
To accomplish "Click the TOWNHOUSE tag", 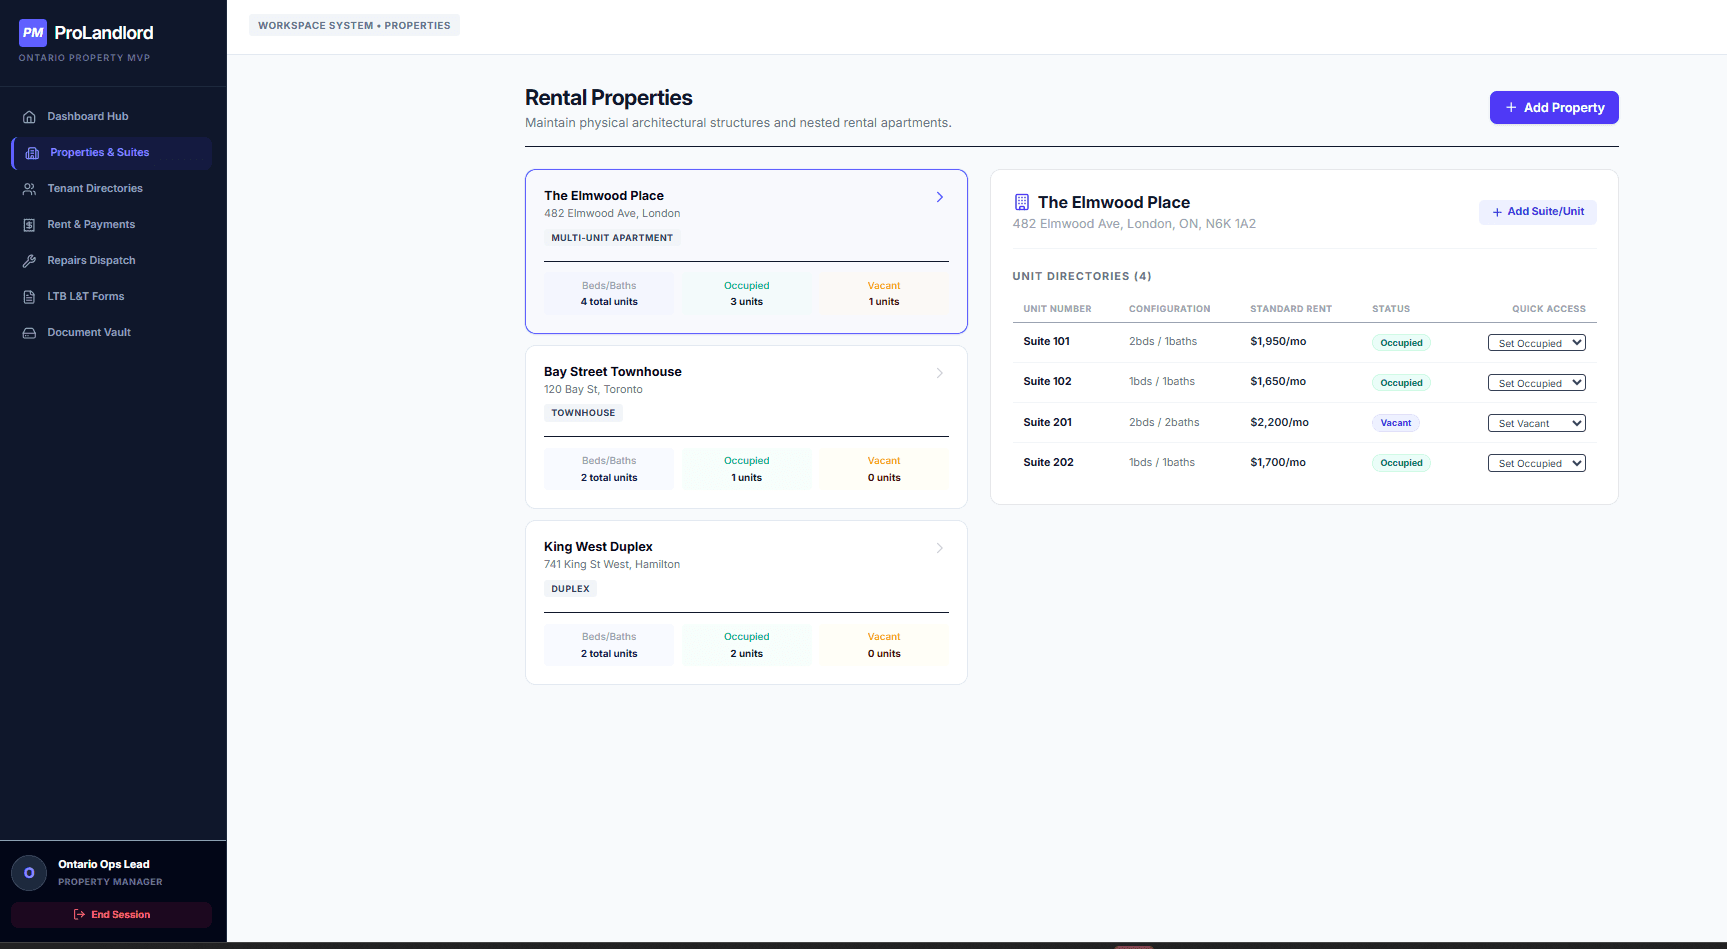I will (x=583, y=413).
